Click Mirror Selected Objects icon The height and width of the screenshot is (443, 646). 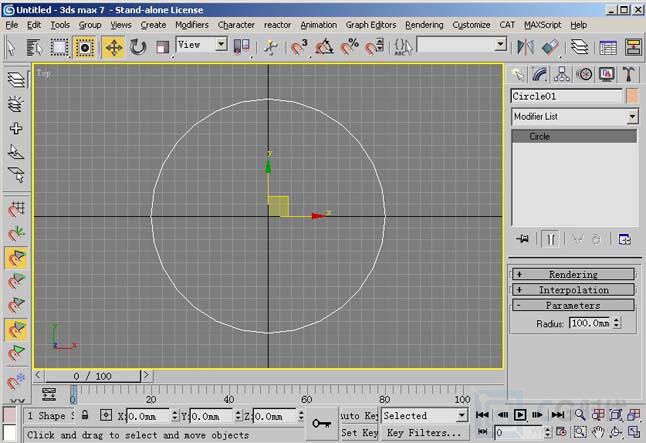point(525,47)
